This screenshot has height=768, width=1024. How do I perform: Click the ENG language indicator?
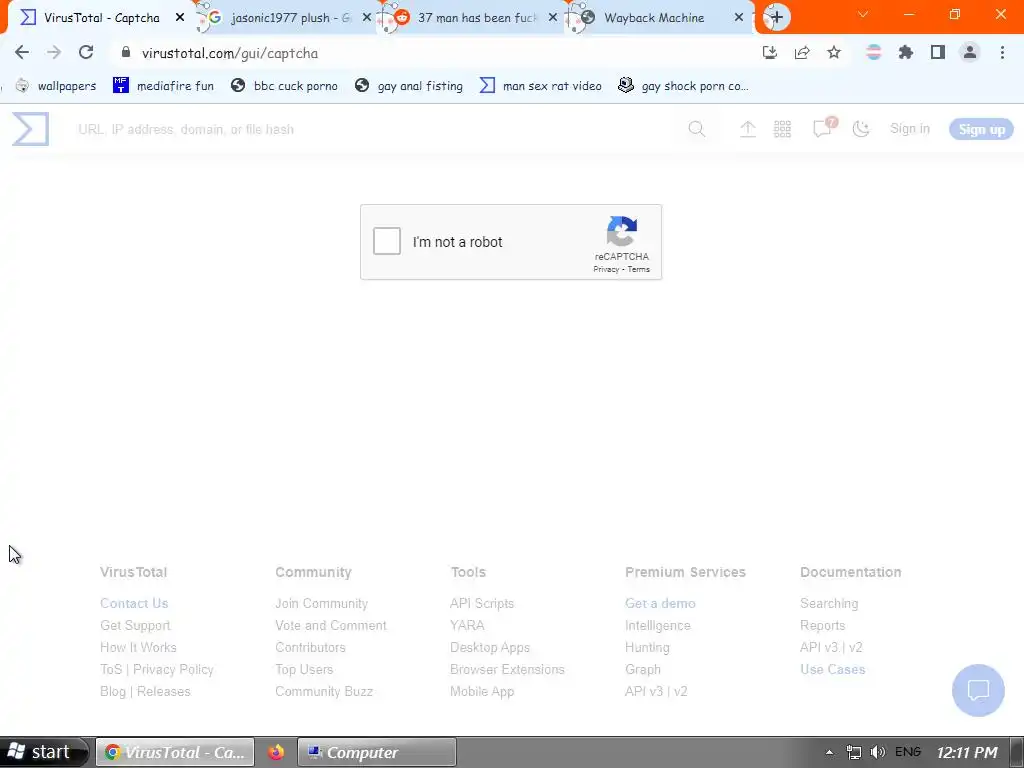coord(908,752)
